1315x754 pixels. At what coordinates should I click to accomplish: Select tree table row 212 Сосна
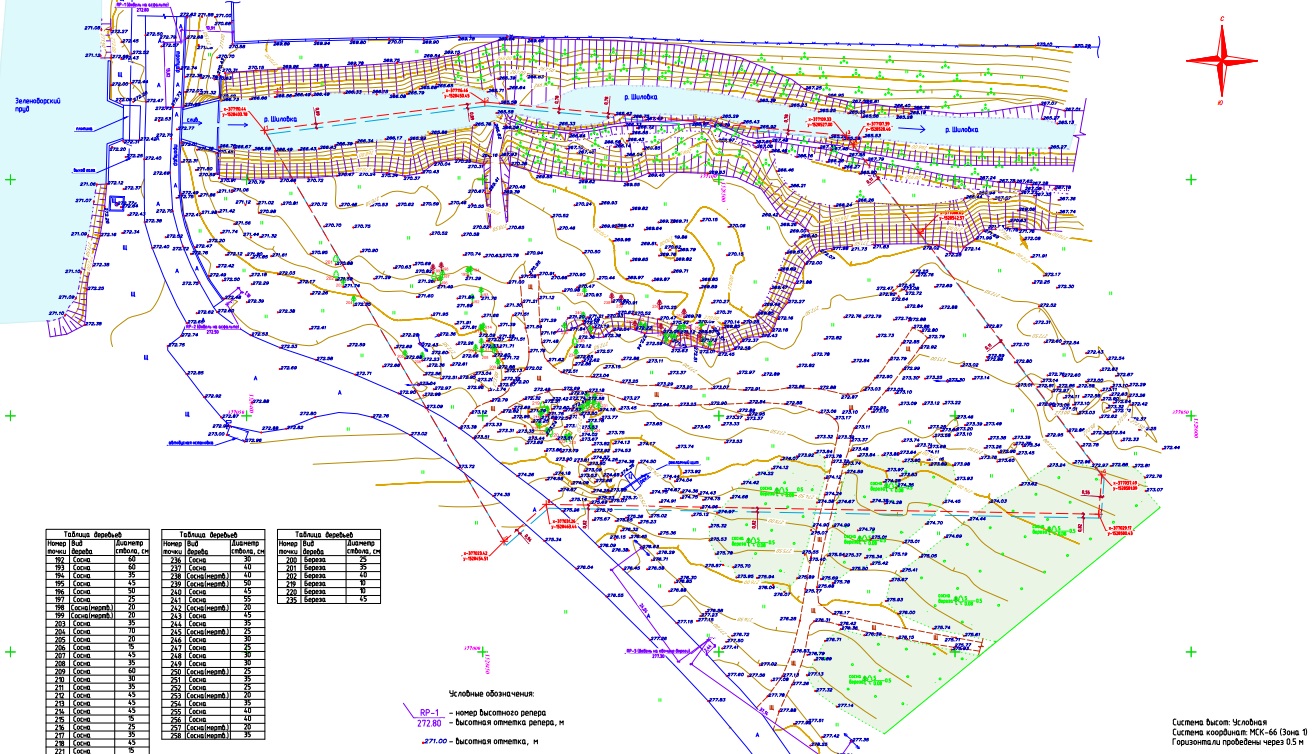point(98,695)
